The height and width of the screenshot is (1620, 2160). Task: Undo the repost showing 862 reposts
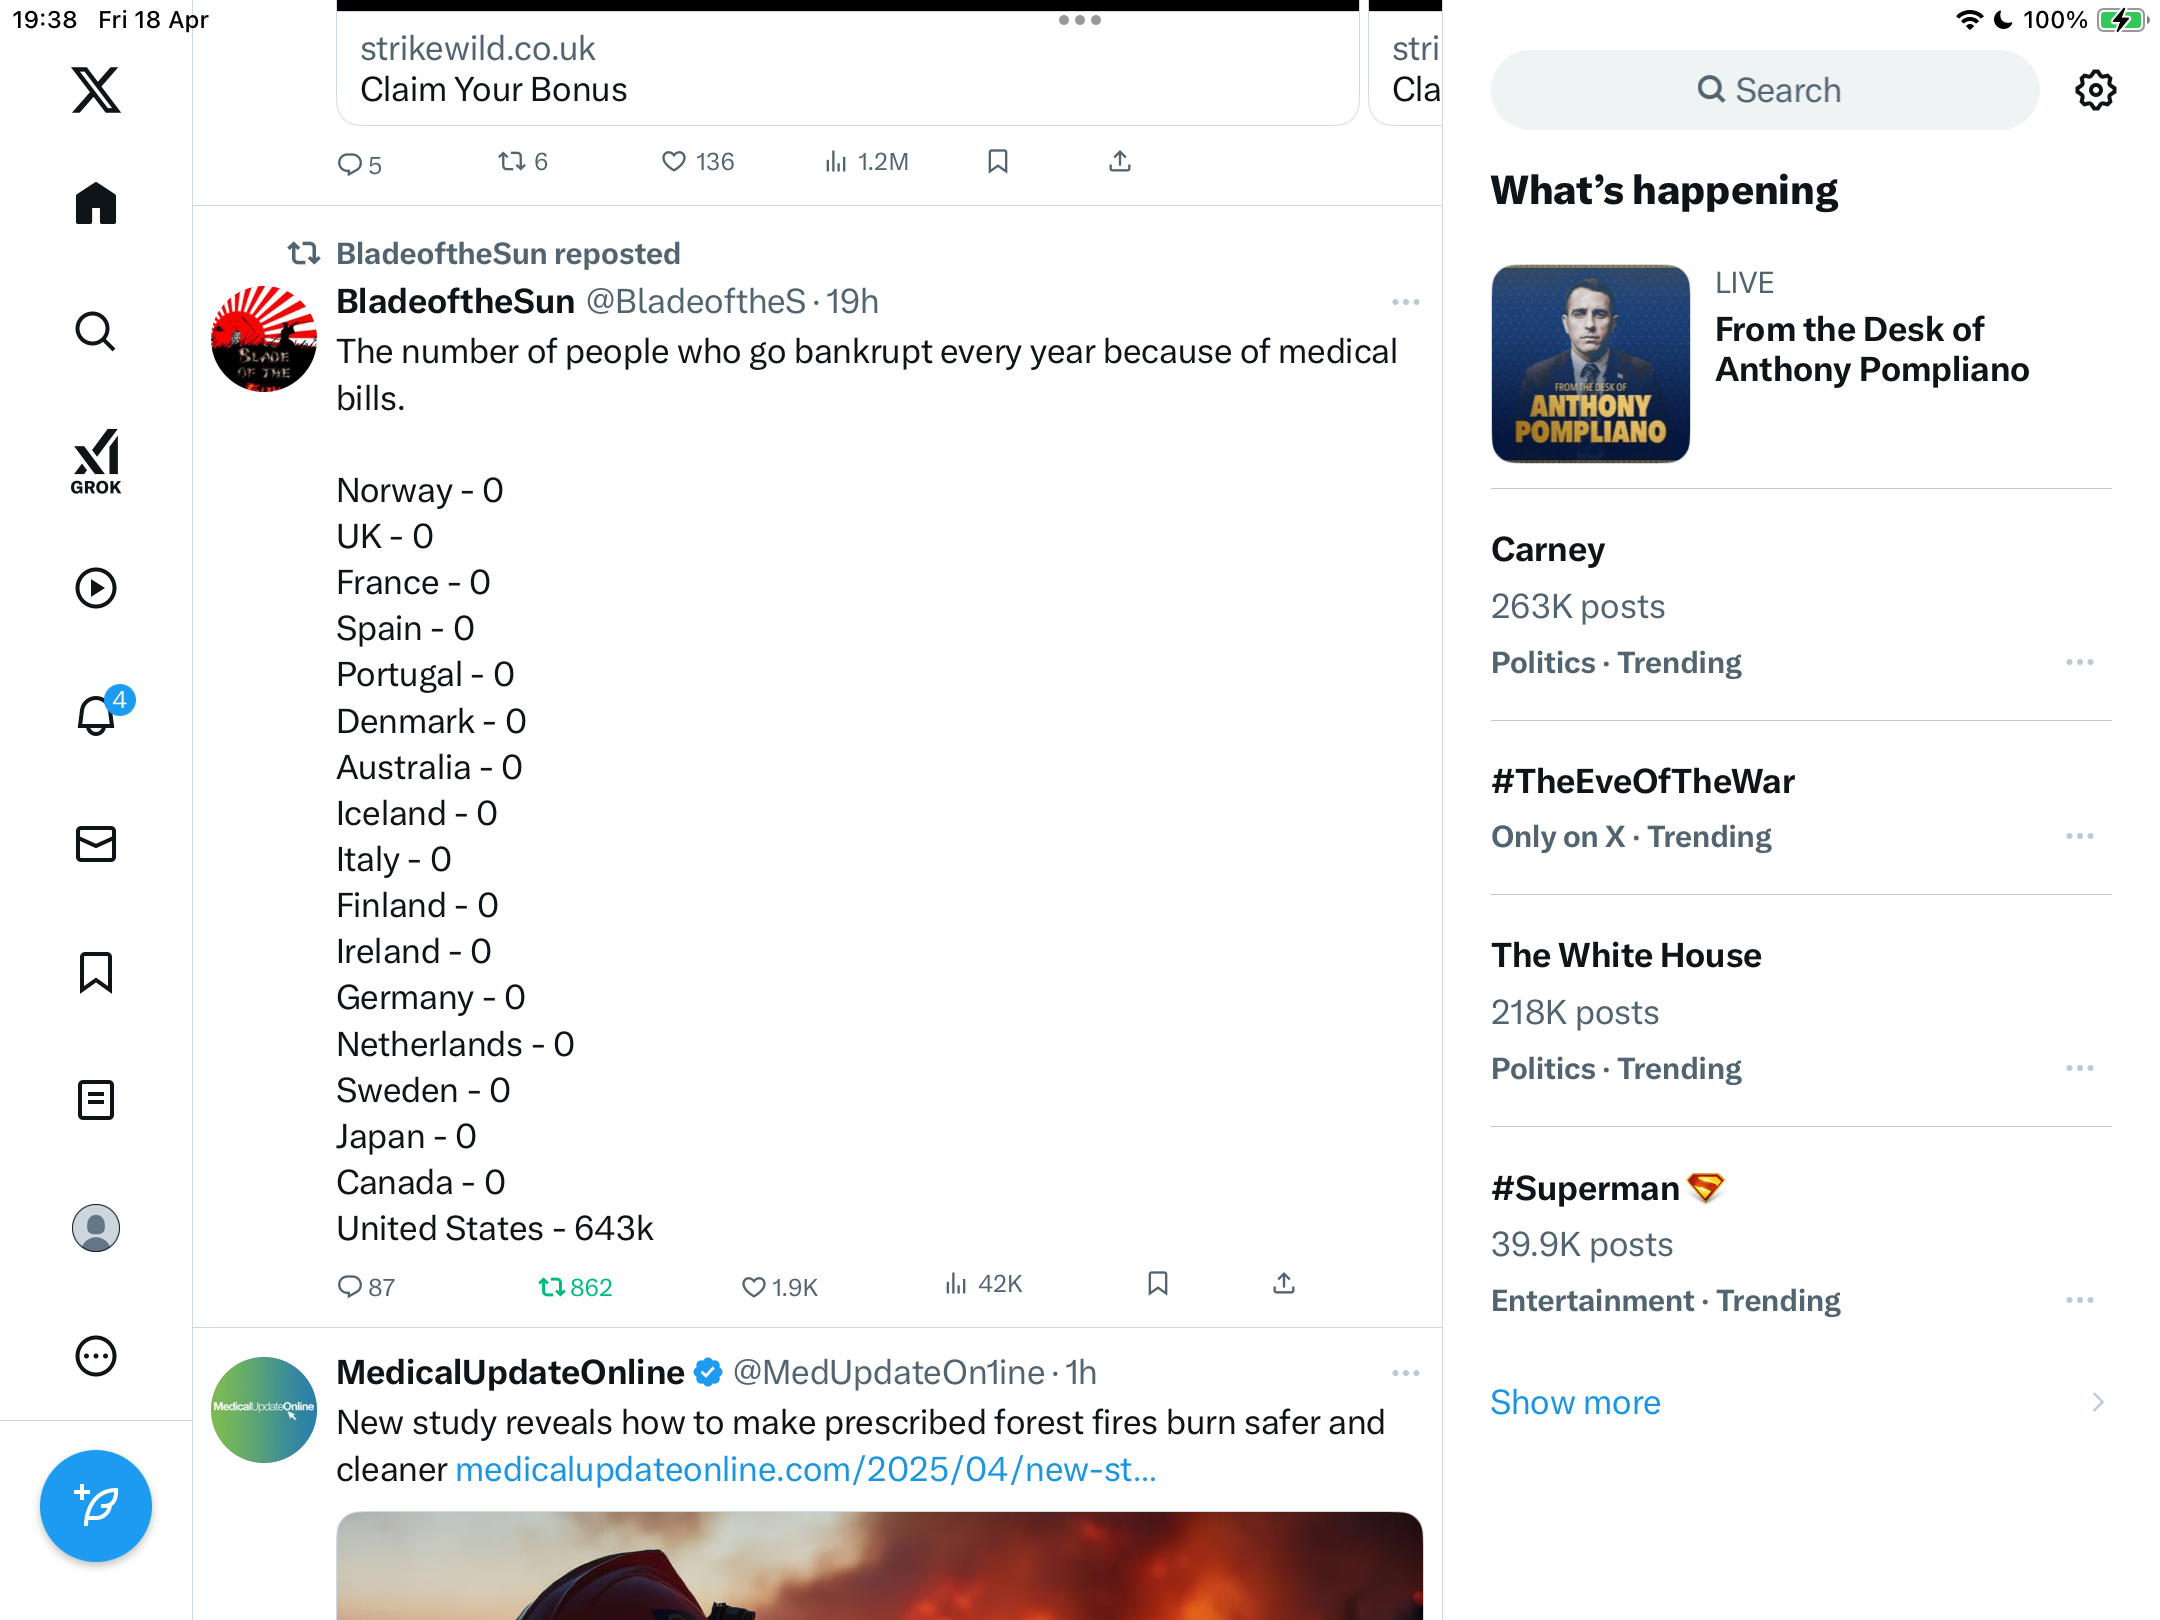pyautogui.click(x=575, y=1287)
